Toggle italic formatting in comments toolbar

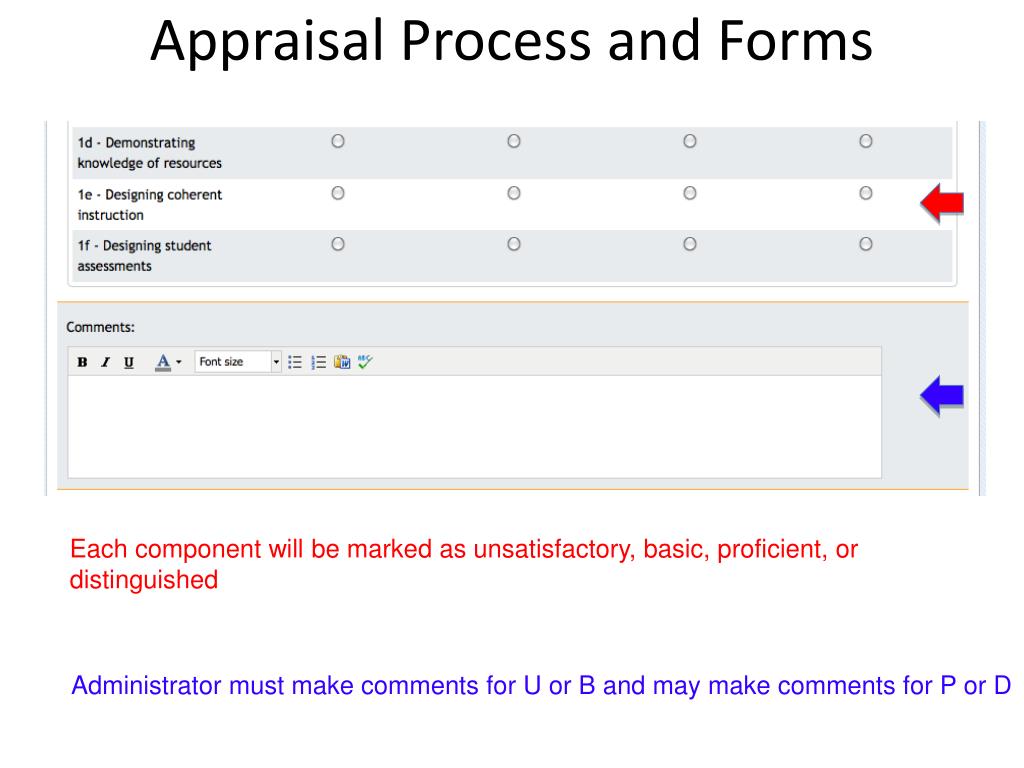click(x=105, y=362)
